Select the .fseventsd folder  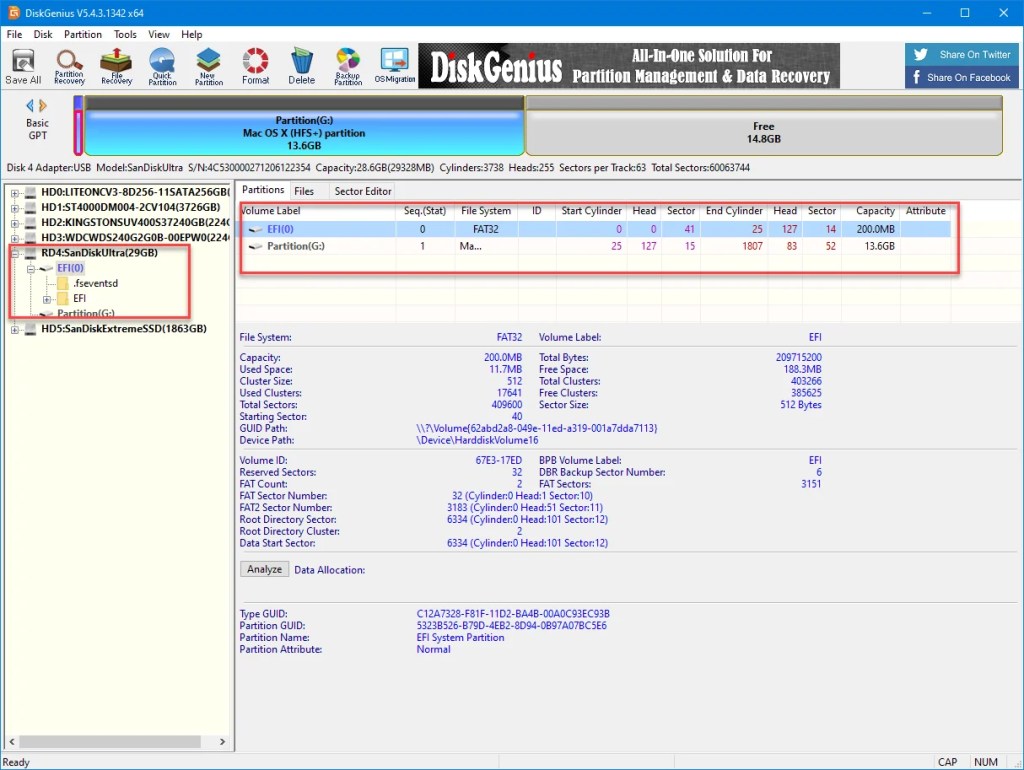coord(95,283)
